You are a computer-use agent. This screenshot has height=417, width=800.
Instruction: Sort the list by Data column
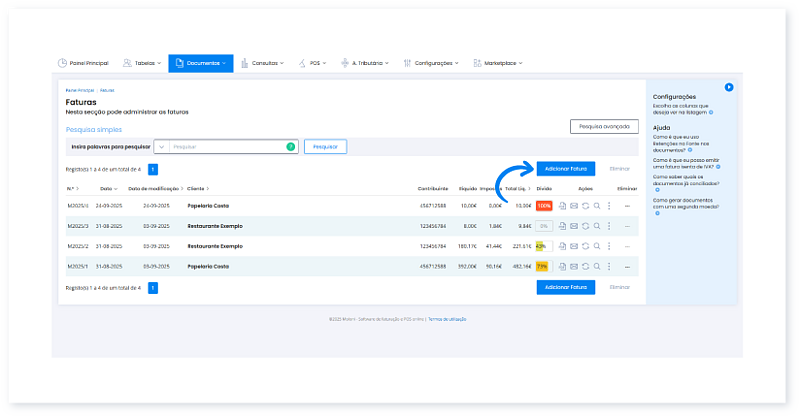click(x=108, y=188)
